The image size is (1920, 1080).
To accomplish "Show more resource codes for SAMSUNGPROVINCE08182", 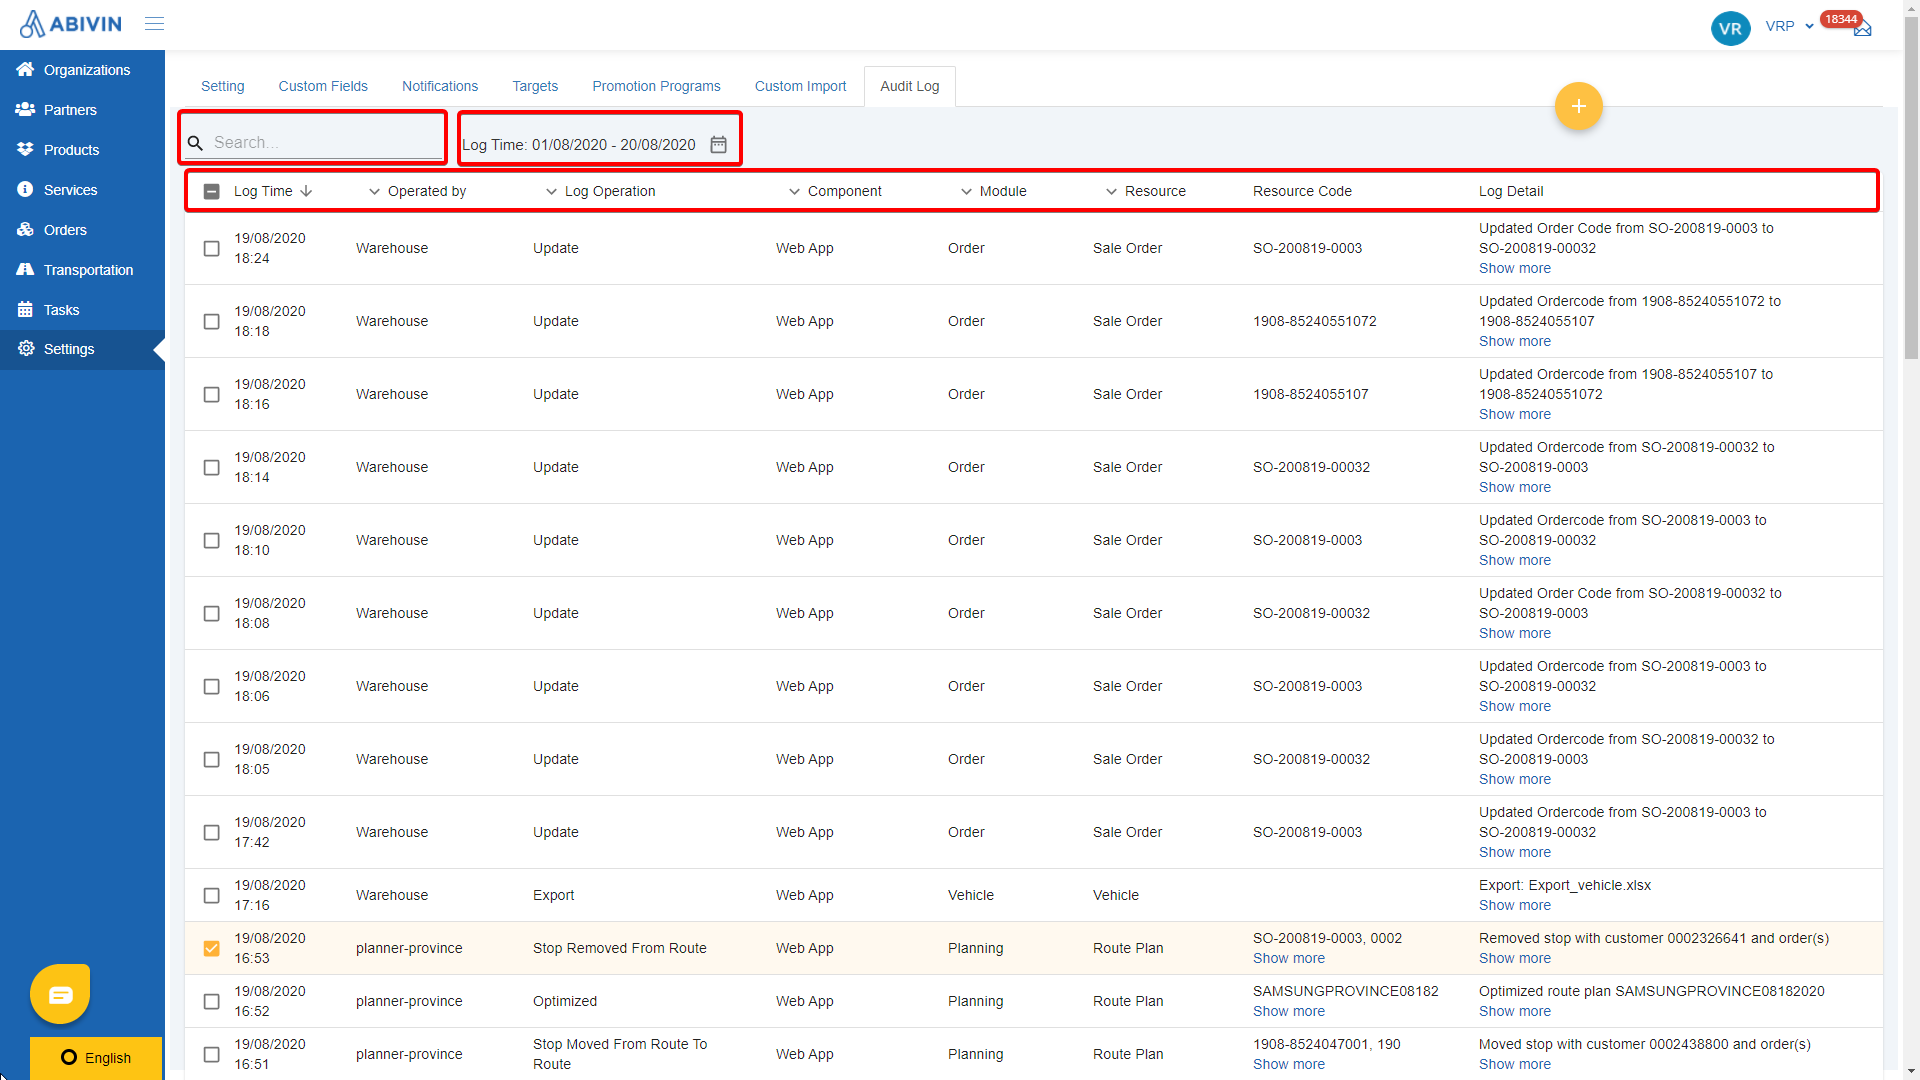I will pyautogui.click(x=1288, y=1011).
